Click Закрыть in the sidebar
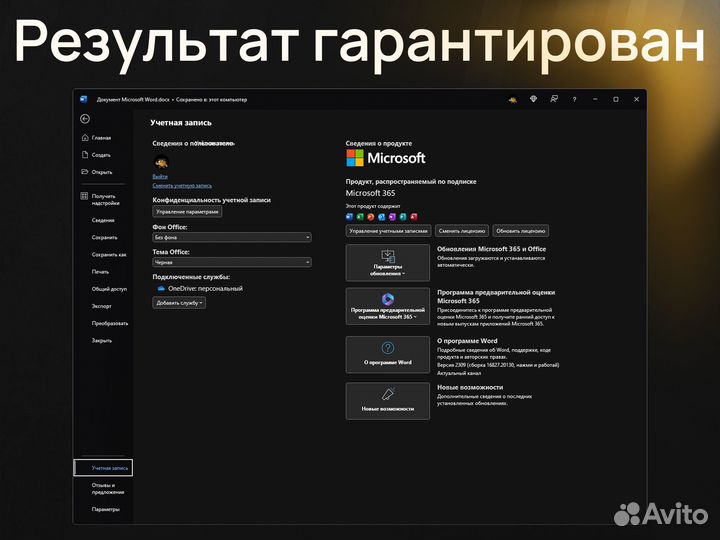This screenshot has width=720, height=540. tap(101, 341)
